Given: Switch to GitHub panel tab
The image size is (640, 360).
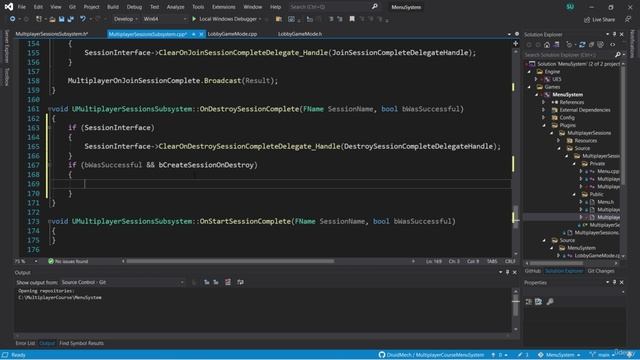Looking at the screenshot, I should click(x=533, y=271).
